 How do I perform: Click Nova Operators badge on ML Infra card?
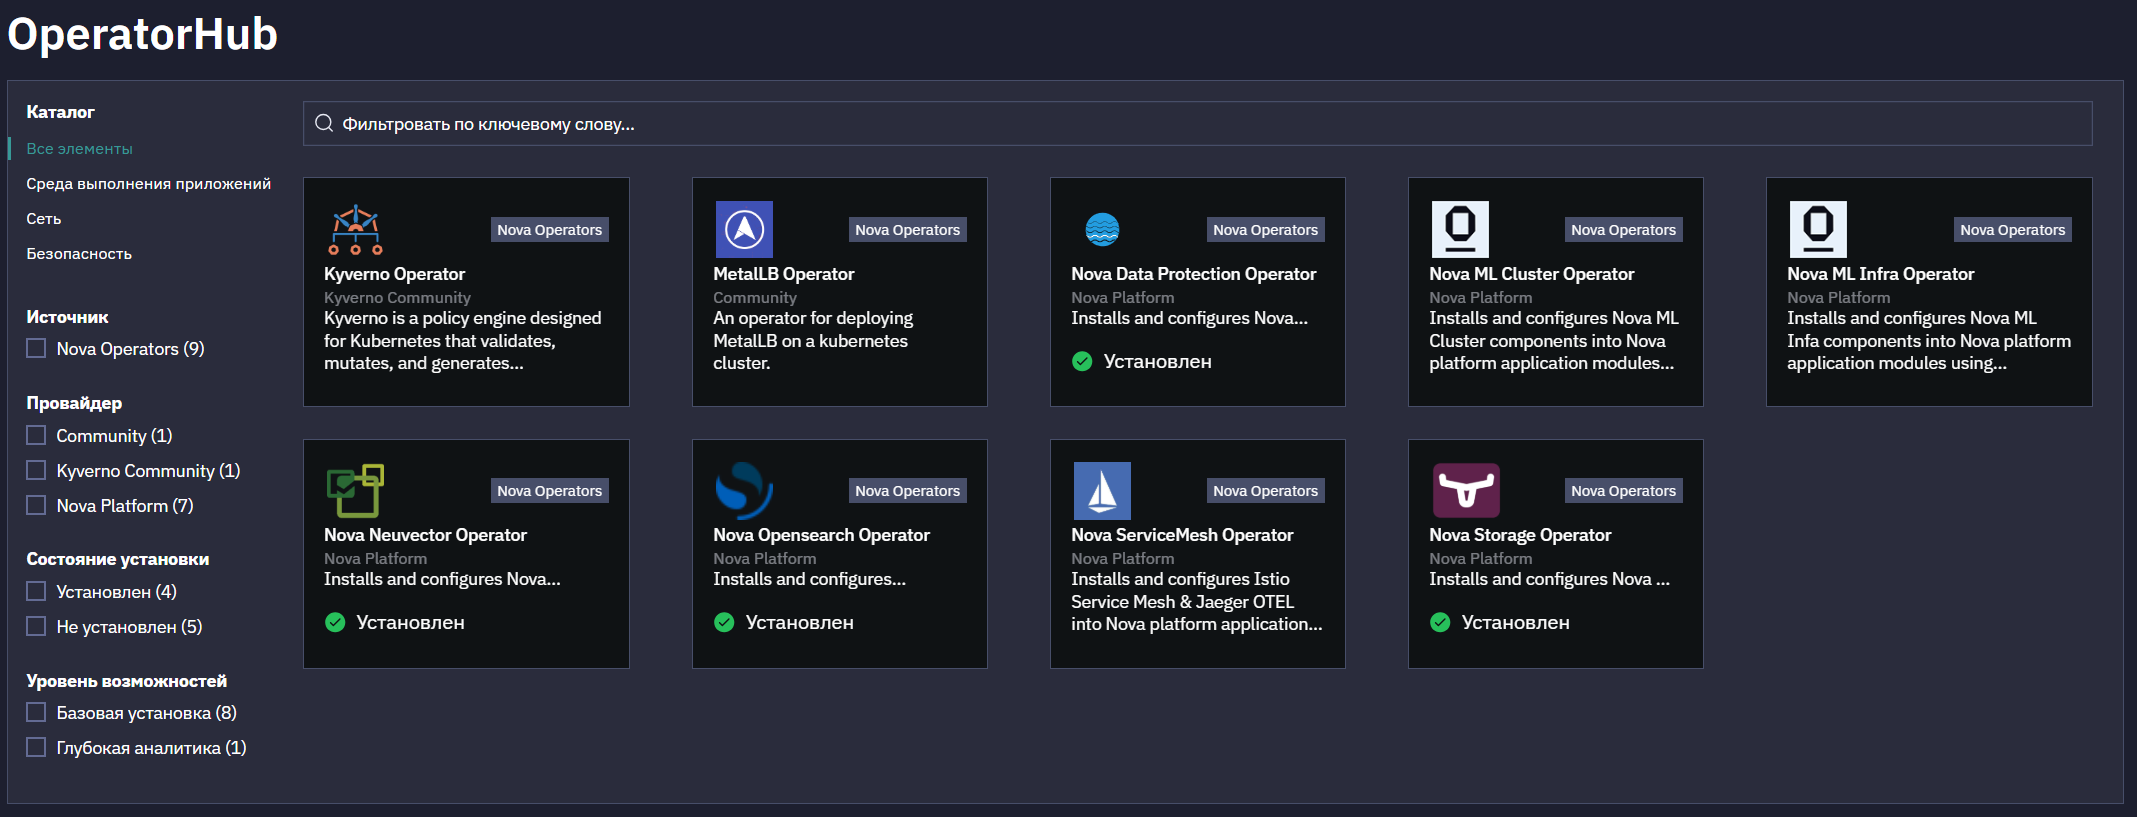[x=2012, y=229]
